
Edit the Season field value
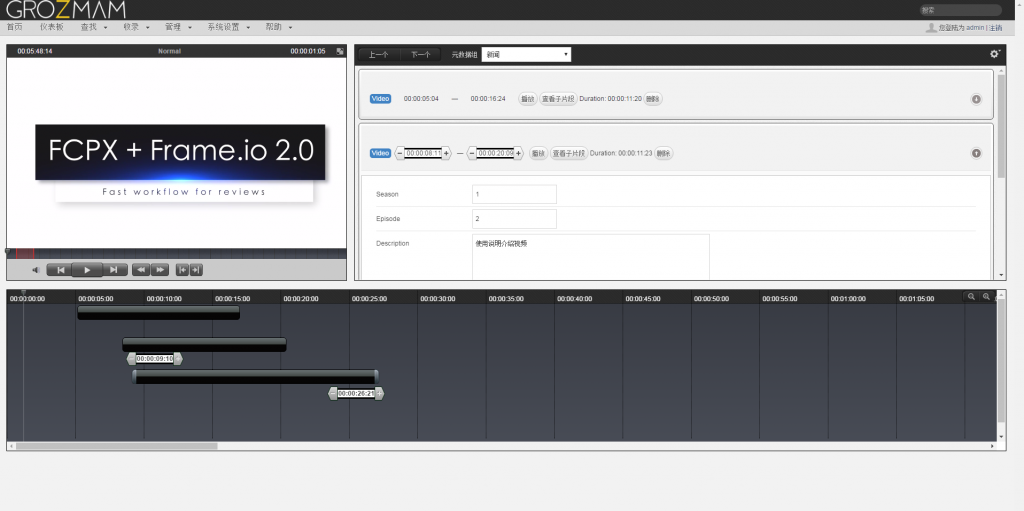tap(514, 194)
